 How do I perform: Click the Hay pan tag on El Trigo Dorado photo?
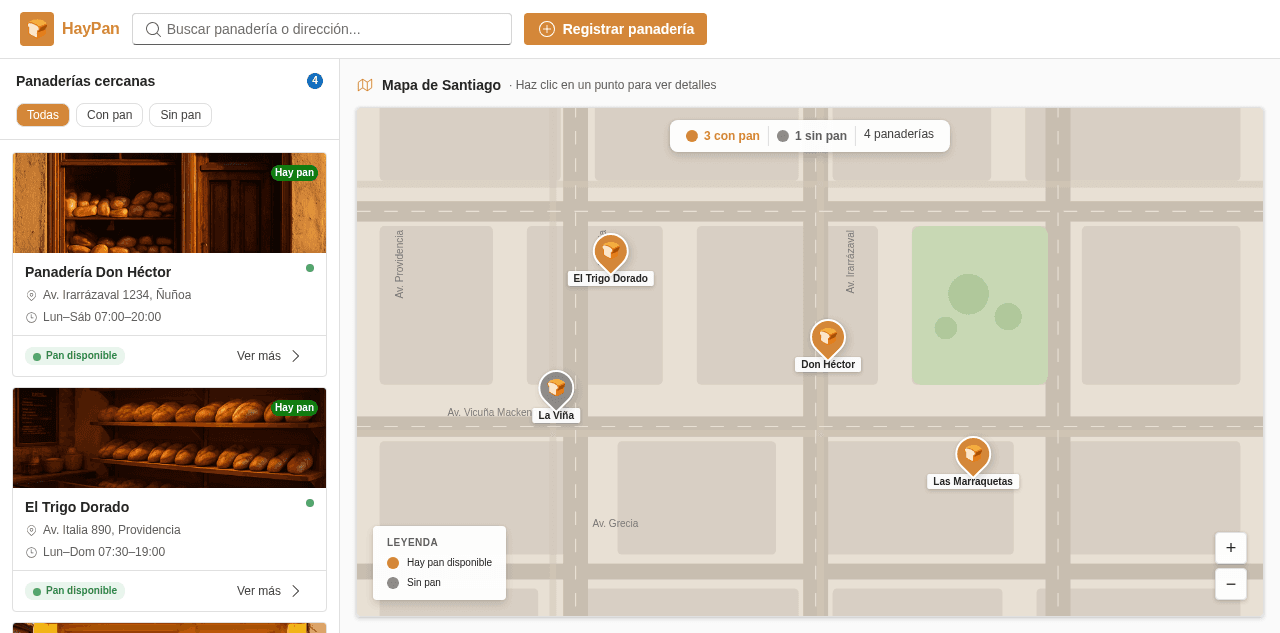pos(294,408)
